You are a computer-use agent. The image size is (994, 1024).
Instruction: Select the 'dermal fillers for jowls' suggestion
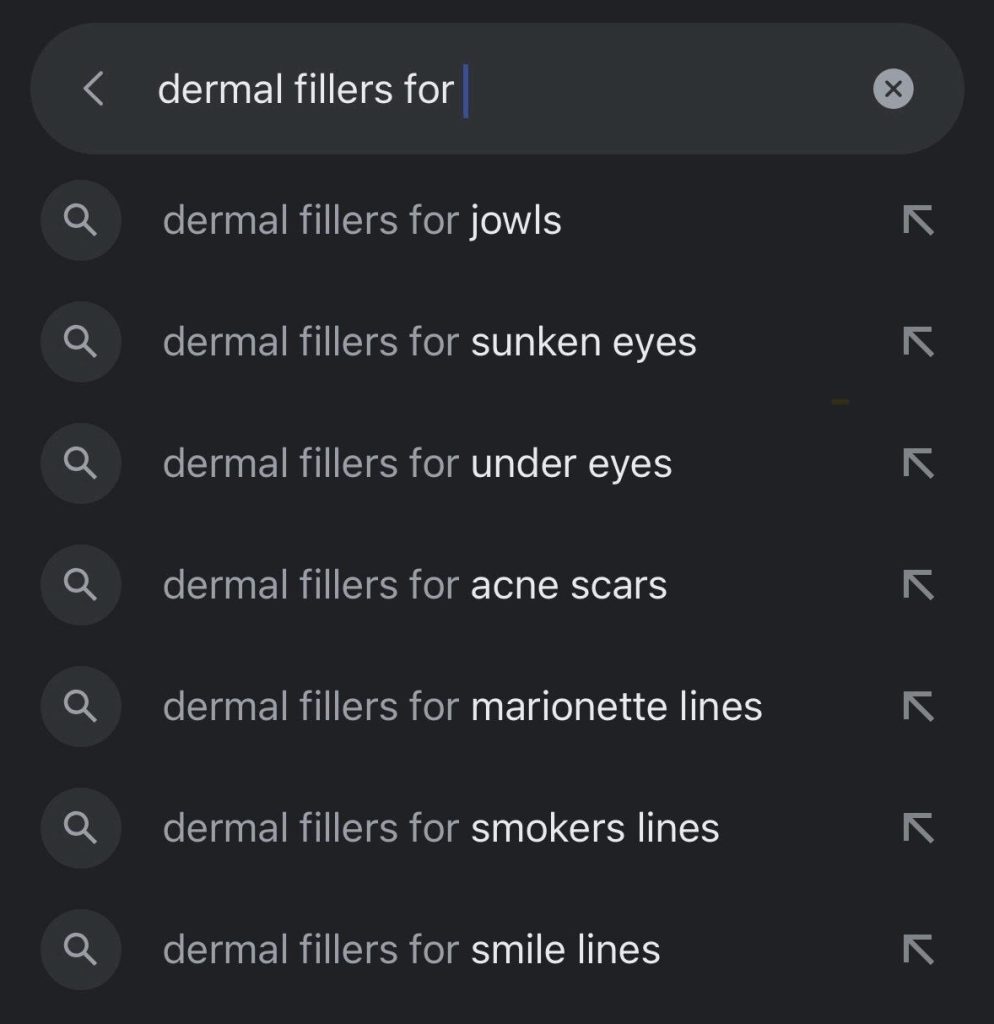click(x=362, y=220)
